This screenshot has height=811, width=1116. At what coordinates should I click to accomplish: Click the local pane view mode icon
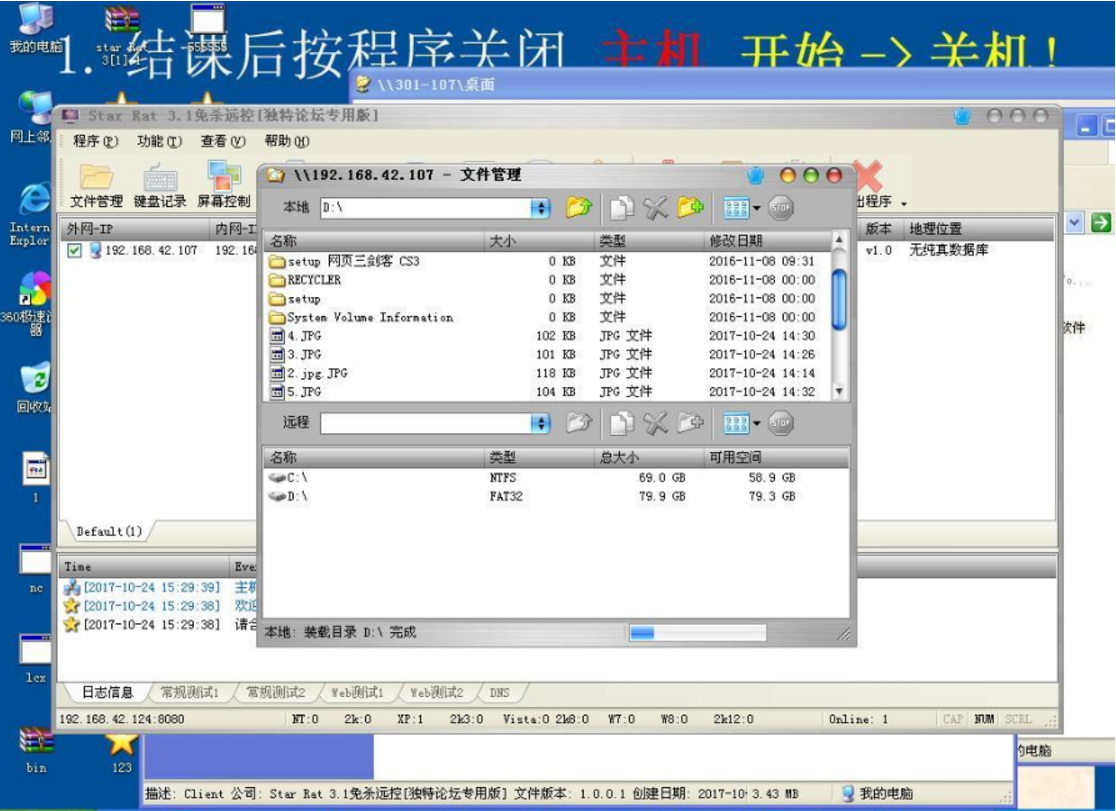tap(736, 207)
